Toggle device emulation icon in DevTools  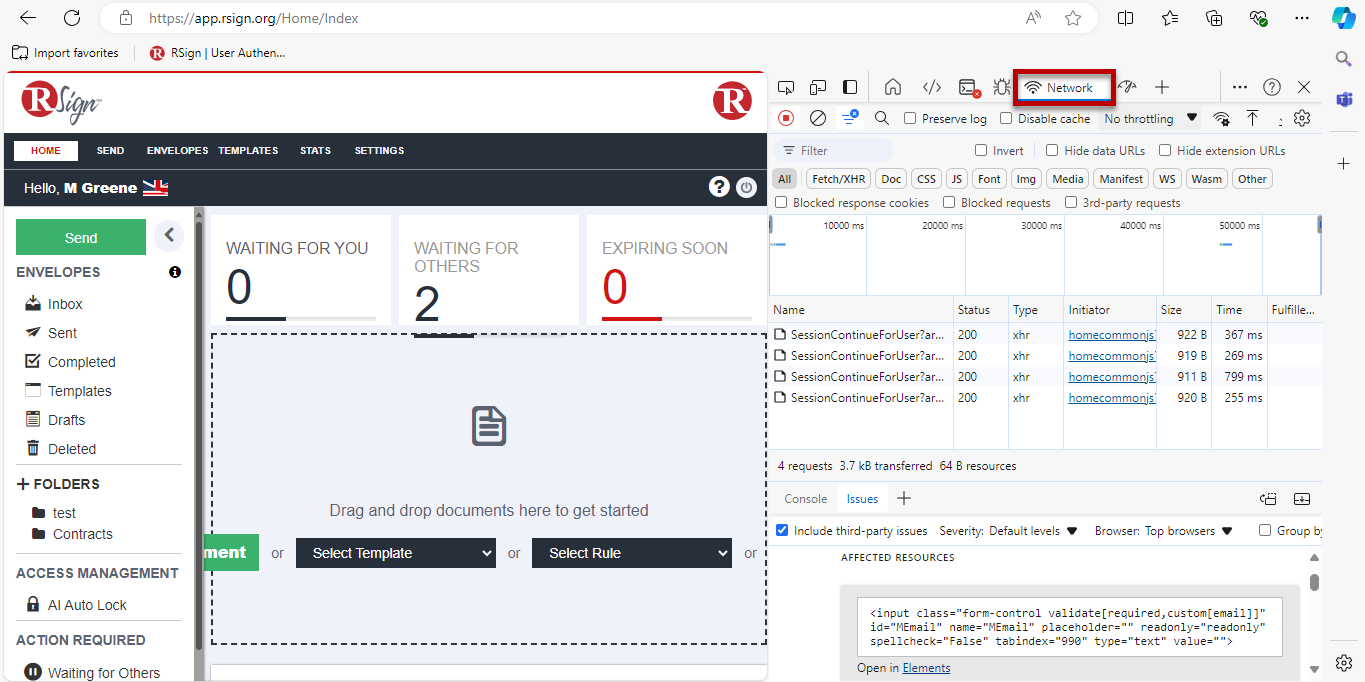point(818,87)
